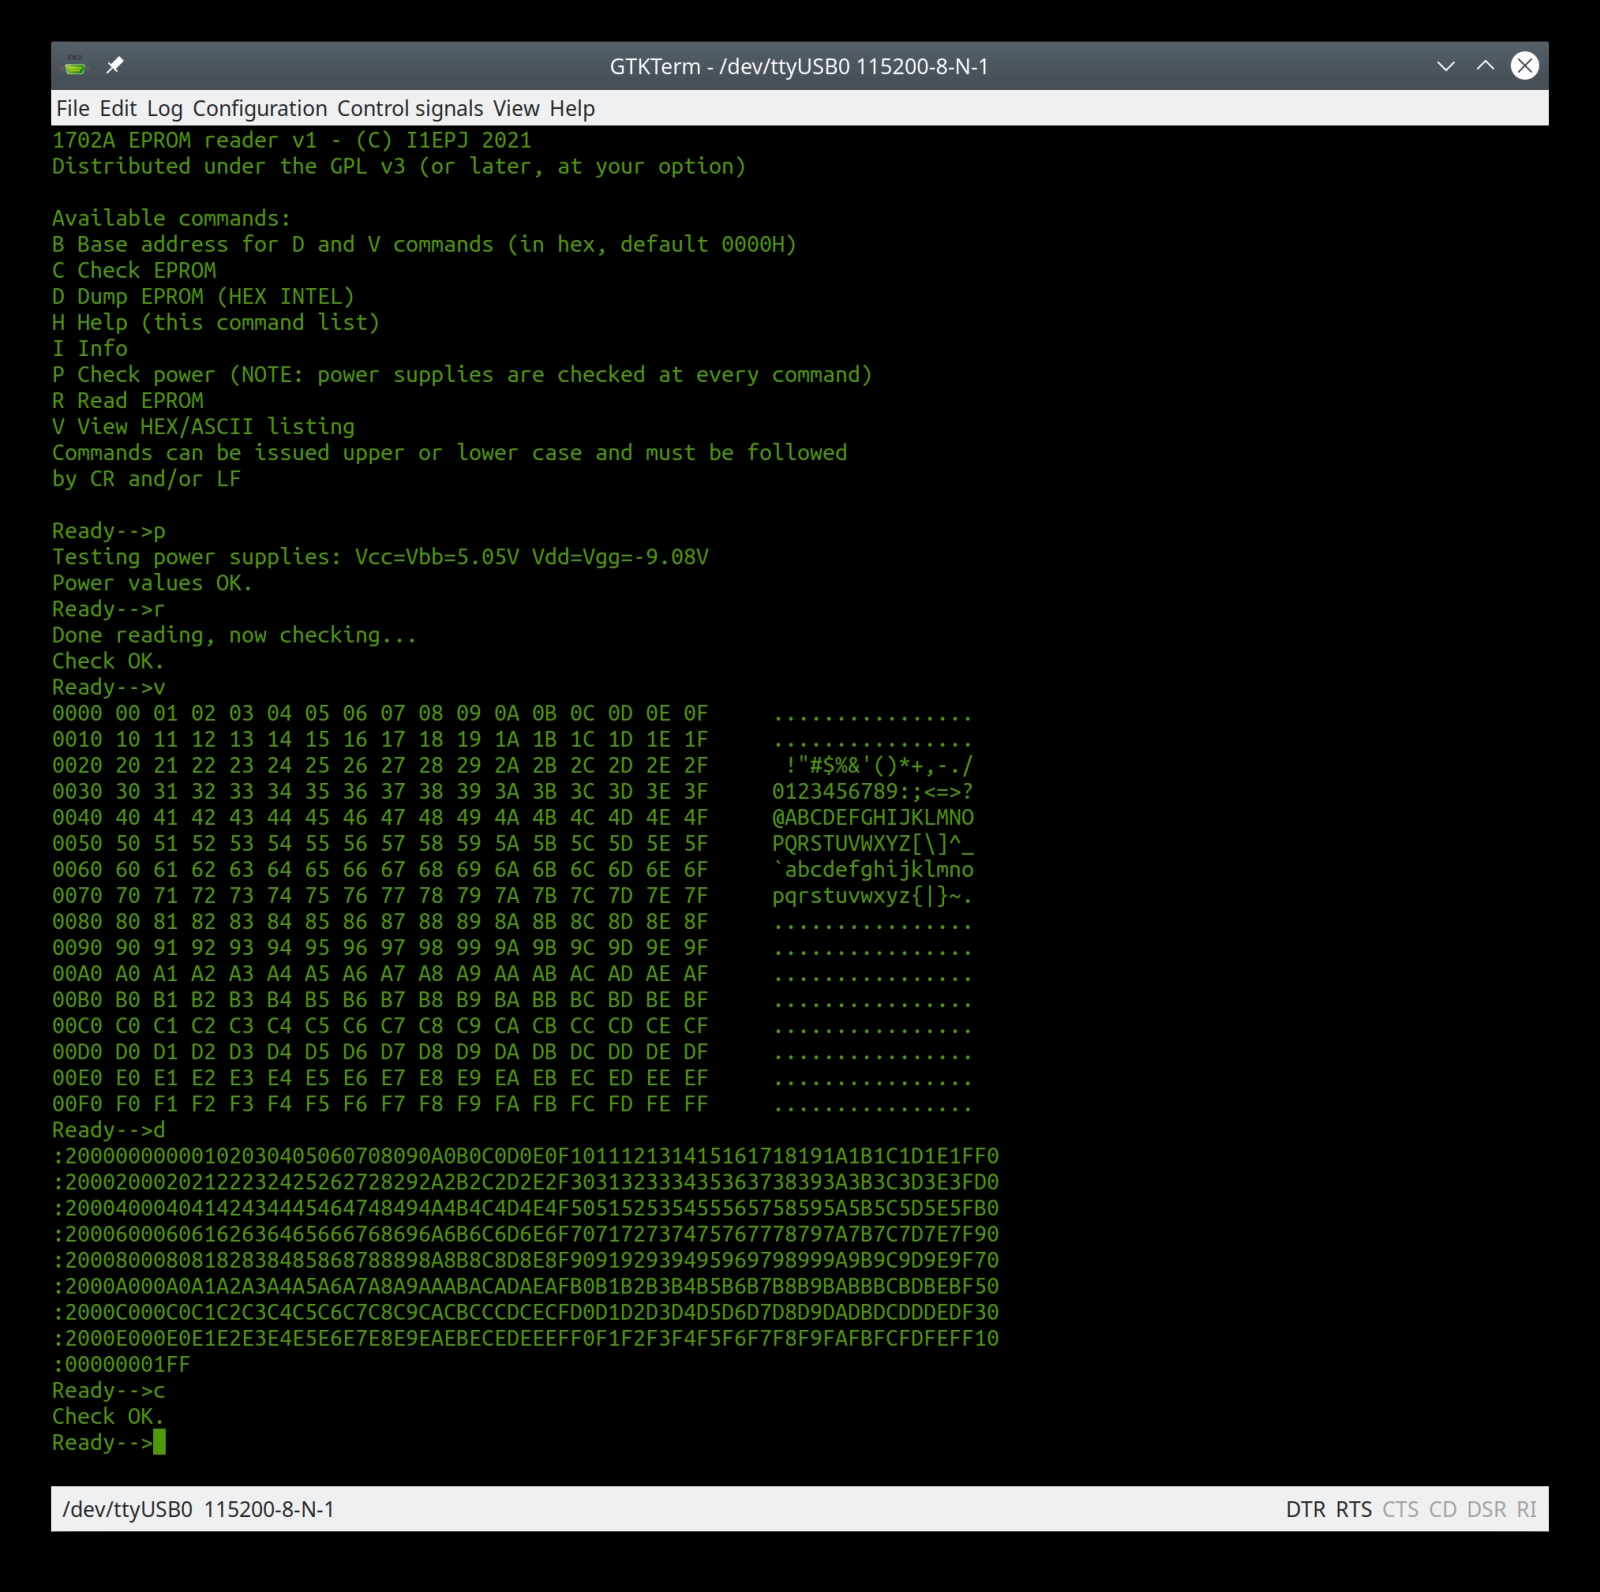Click Intel HEX record starting ':2000A000'
This screenshot has height=1592, width=1600.
click(526, 1285)
